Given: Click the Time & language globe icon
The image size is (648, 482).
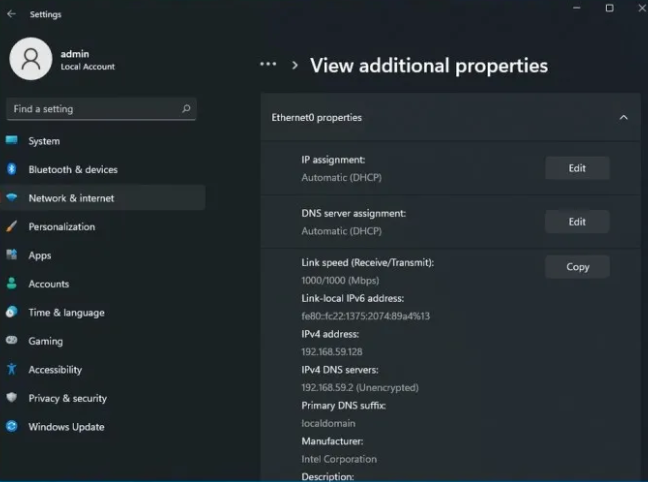Looking at the screenshot, I should tap(12, 312).
